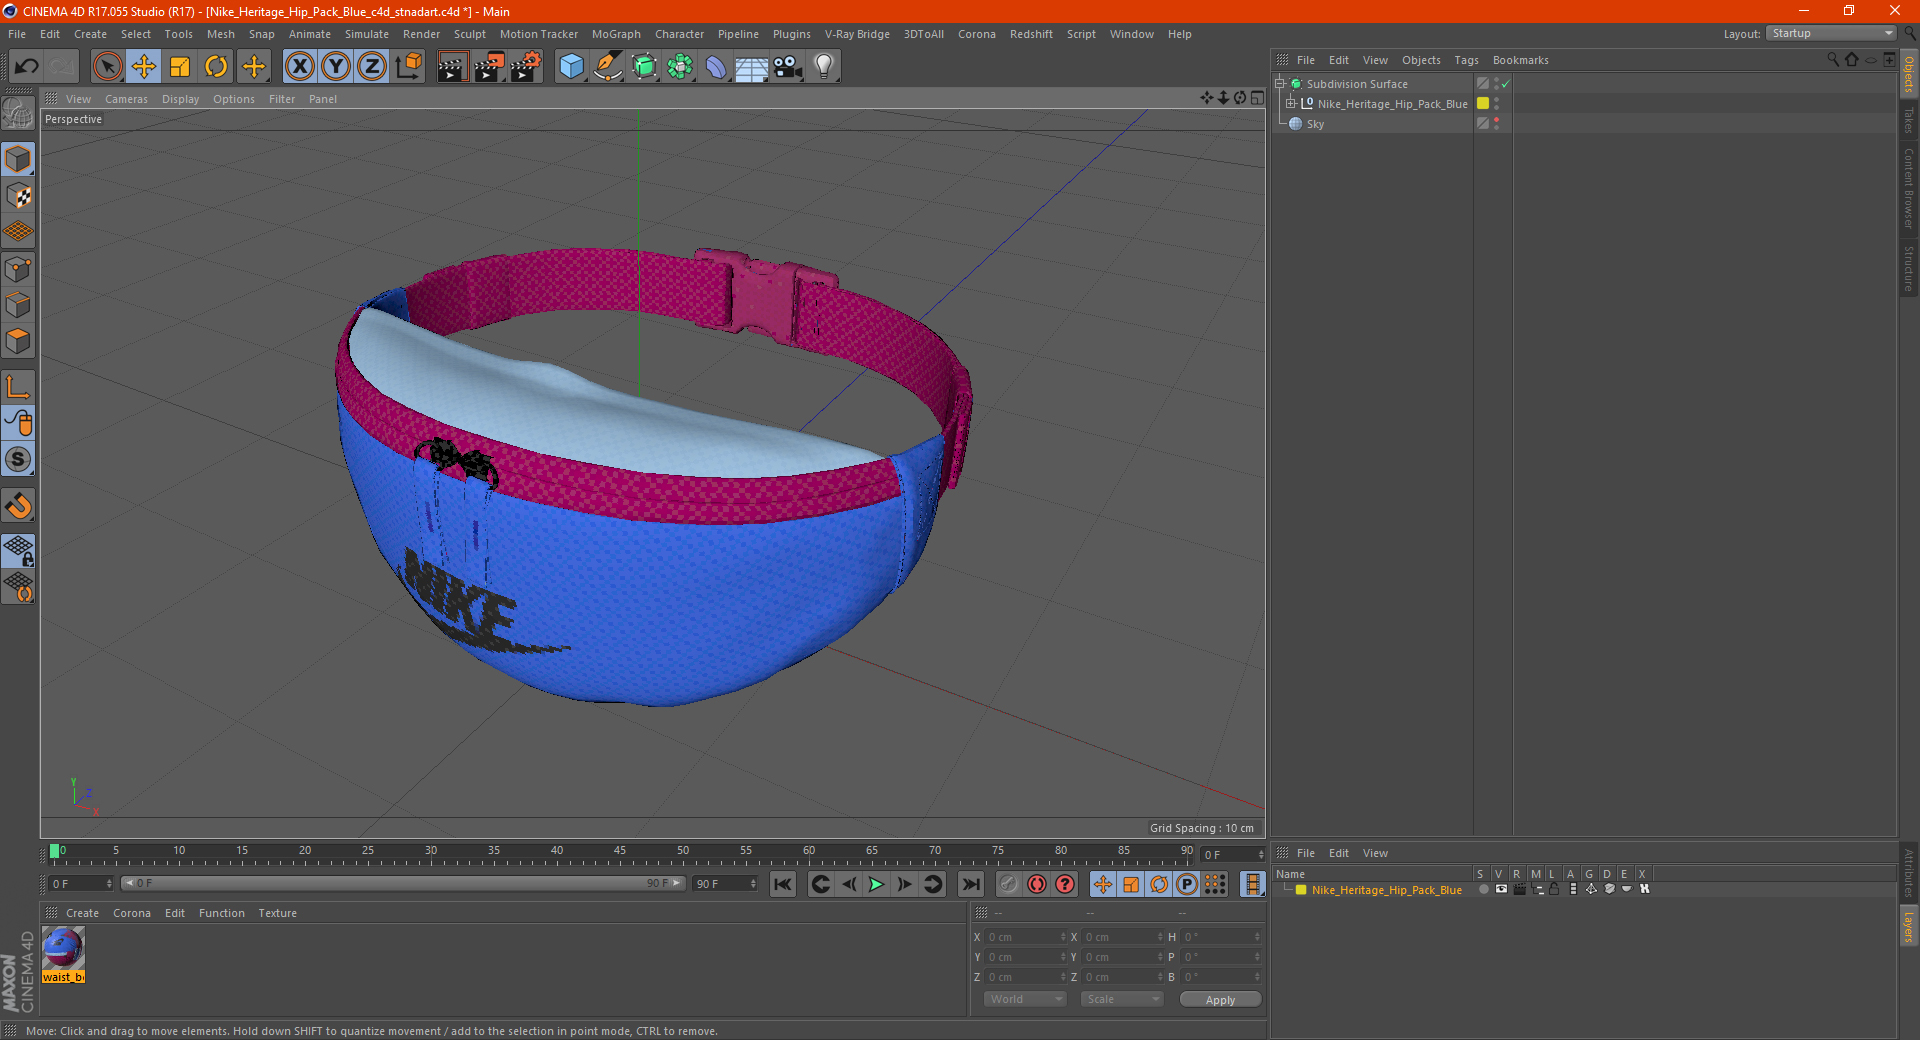
Task: Switch to Polygons mode
Action: 18,342
